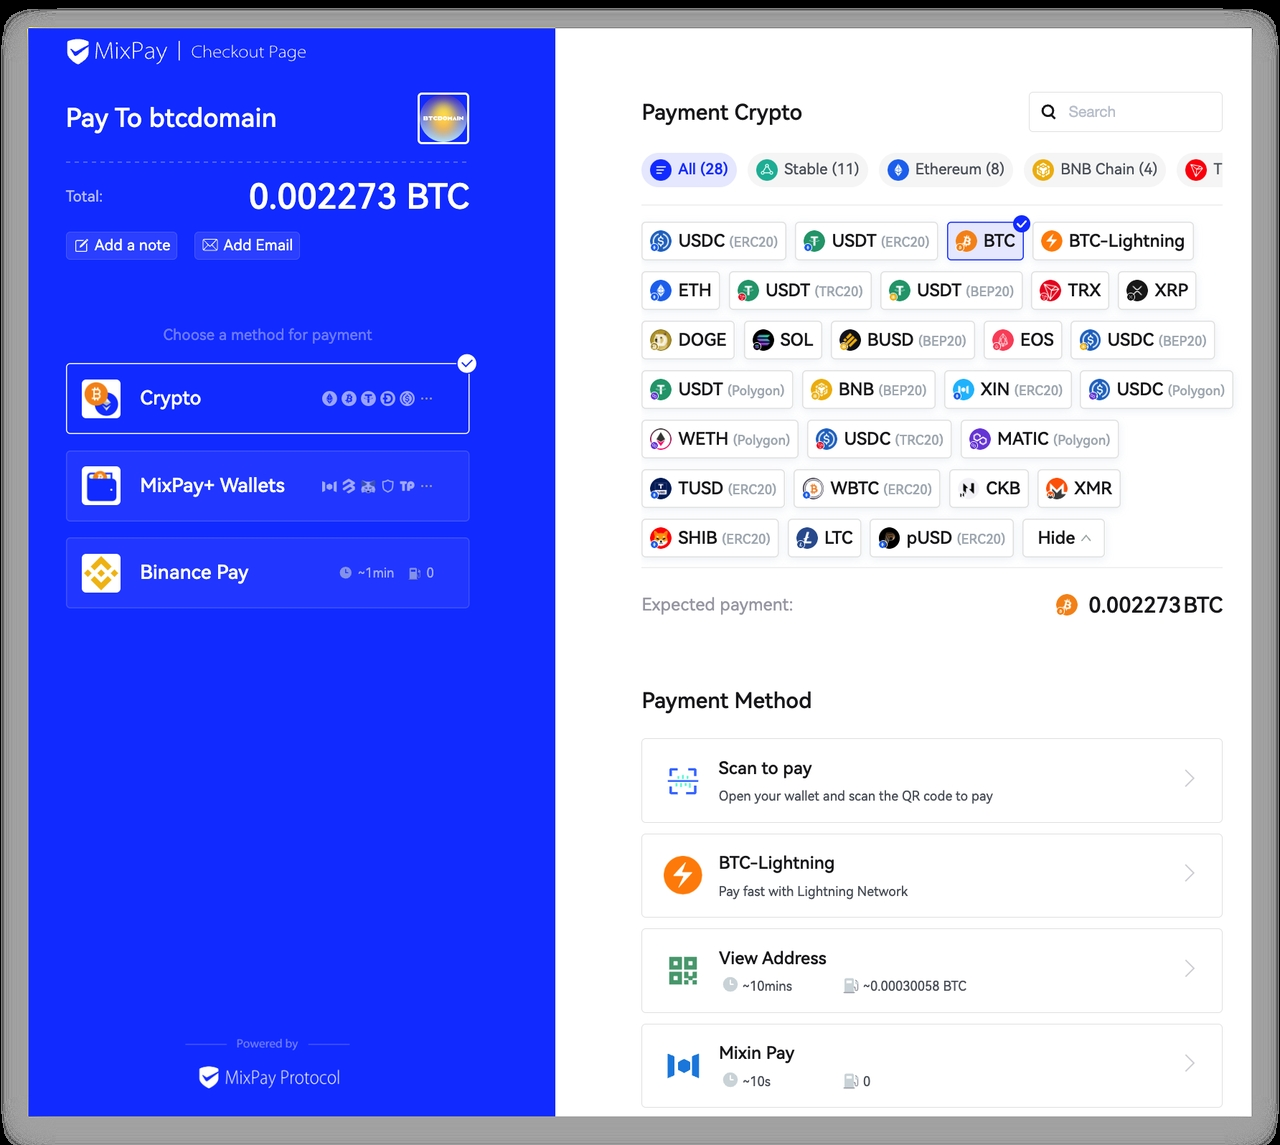Click the USDT (Polygon) coin icon

(x=660, y=390)
